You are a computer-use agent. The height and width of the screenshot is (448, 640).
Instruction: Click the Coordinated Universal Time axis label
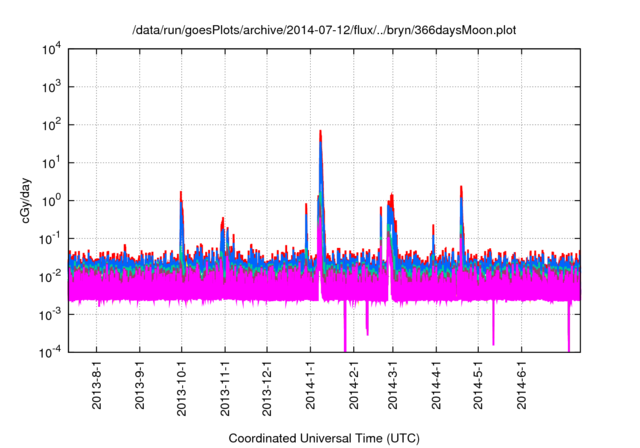click(325, 438)
